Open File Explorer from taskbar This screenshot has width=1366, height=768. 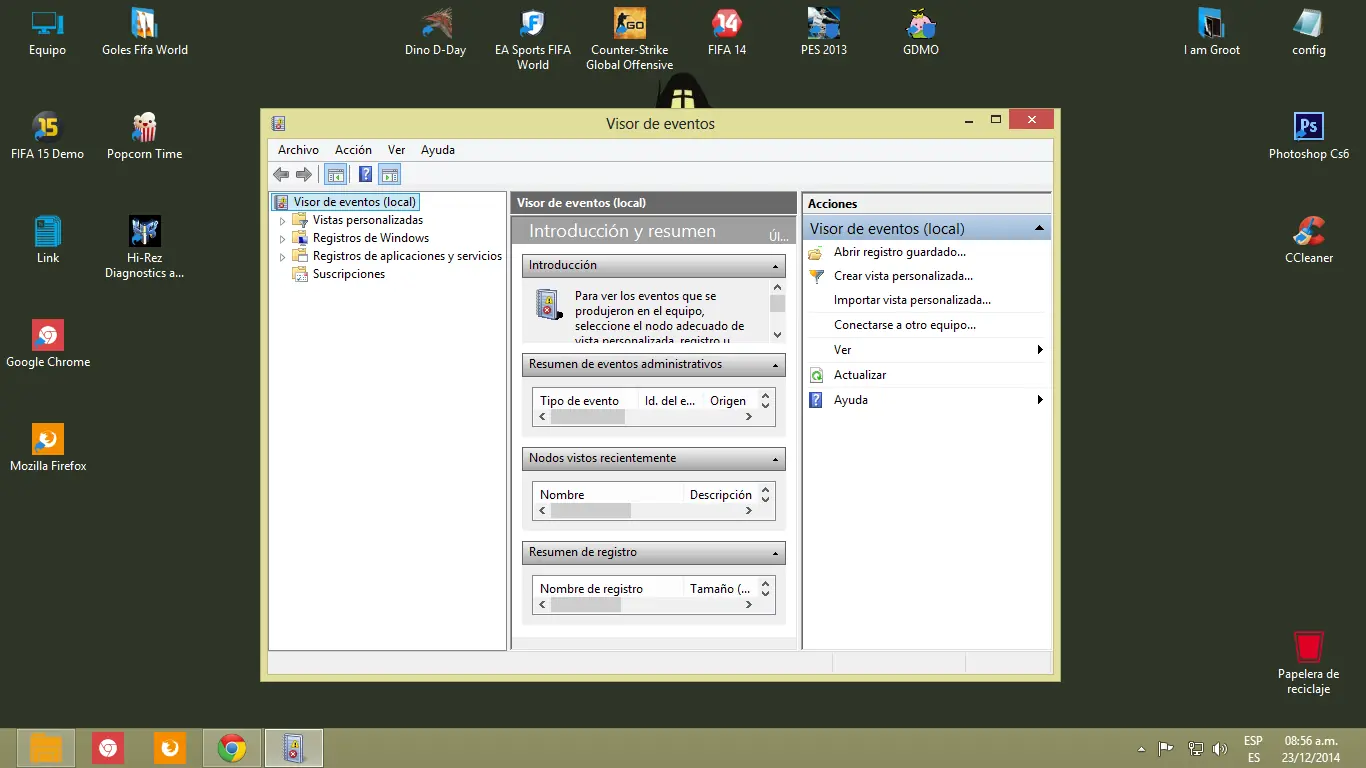[x=46, y=748]
